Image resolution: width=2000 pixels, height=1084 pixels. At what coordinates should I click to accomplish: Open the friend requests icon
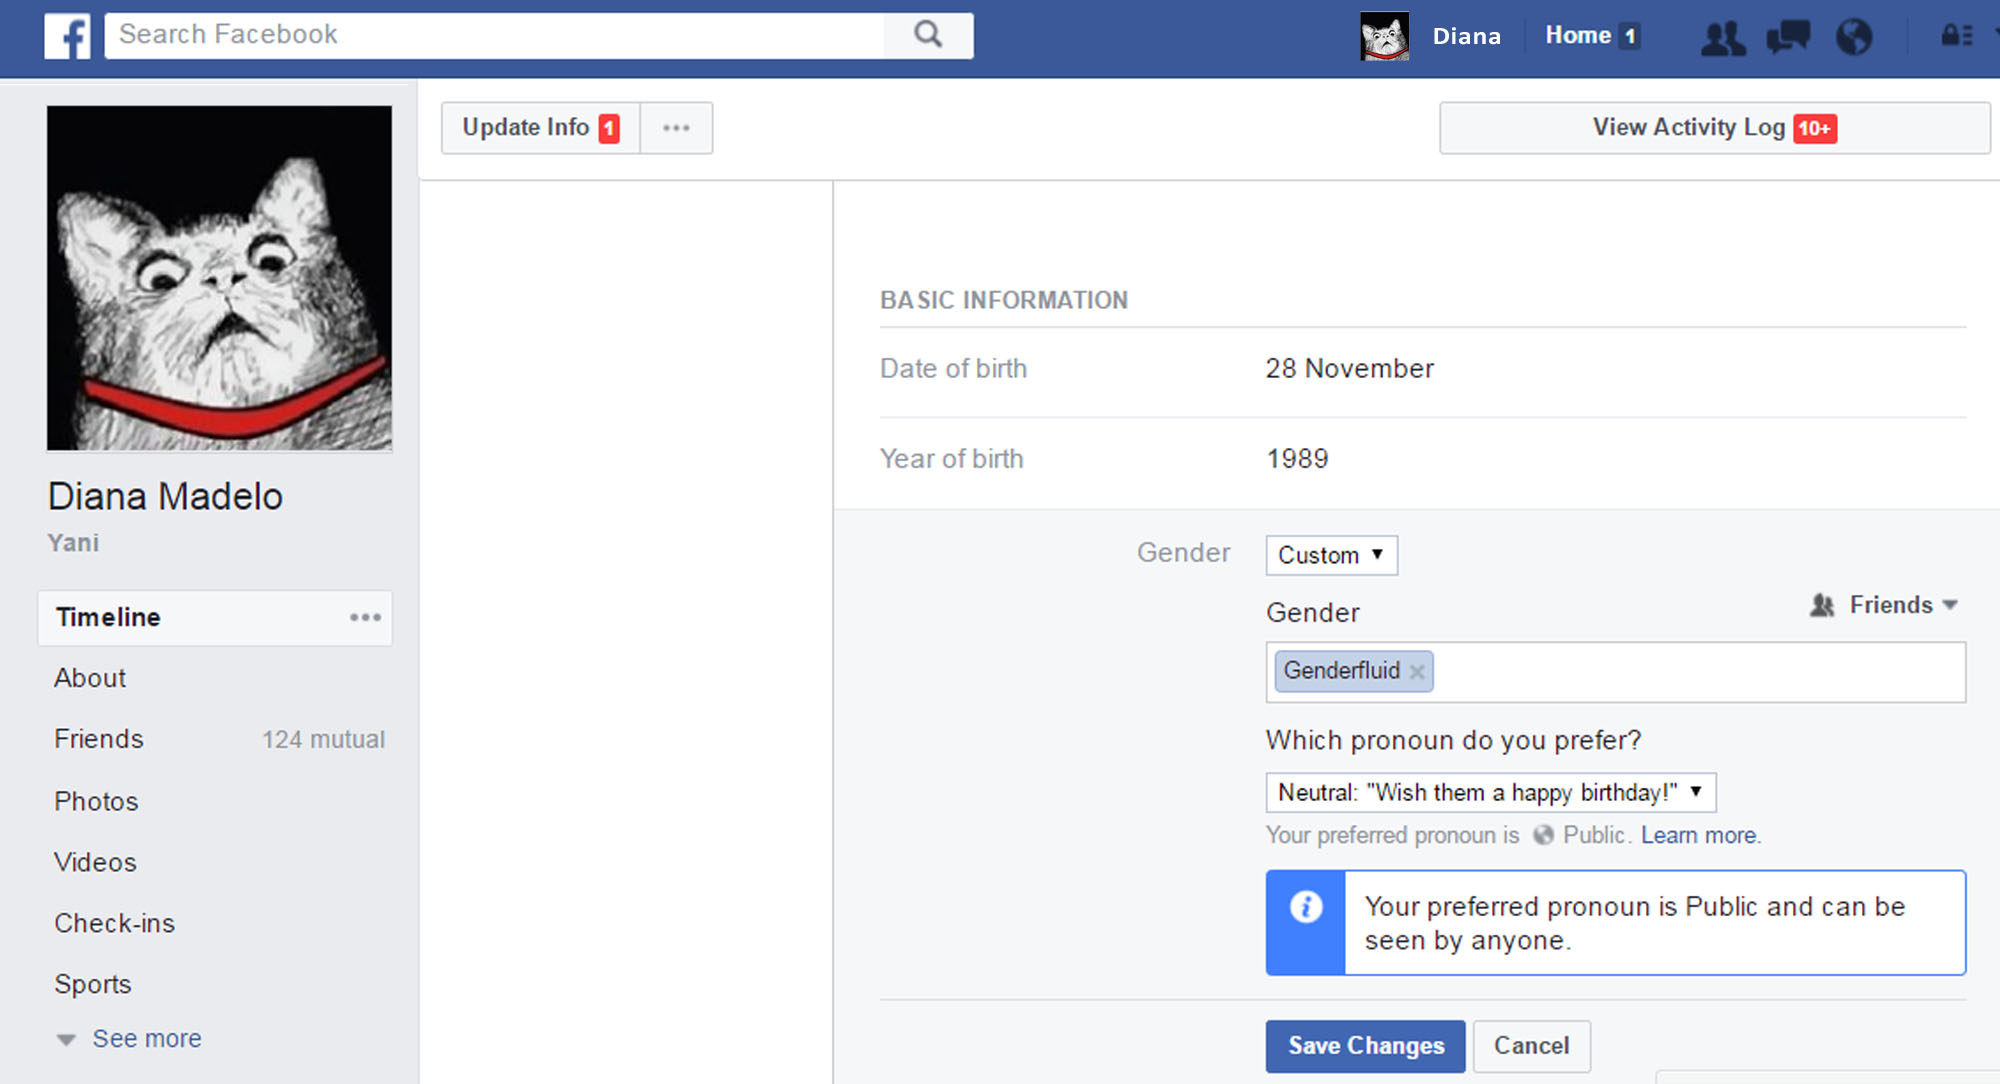(x=1723, y=37)
